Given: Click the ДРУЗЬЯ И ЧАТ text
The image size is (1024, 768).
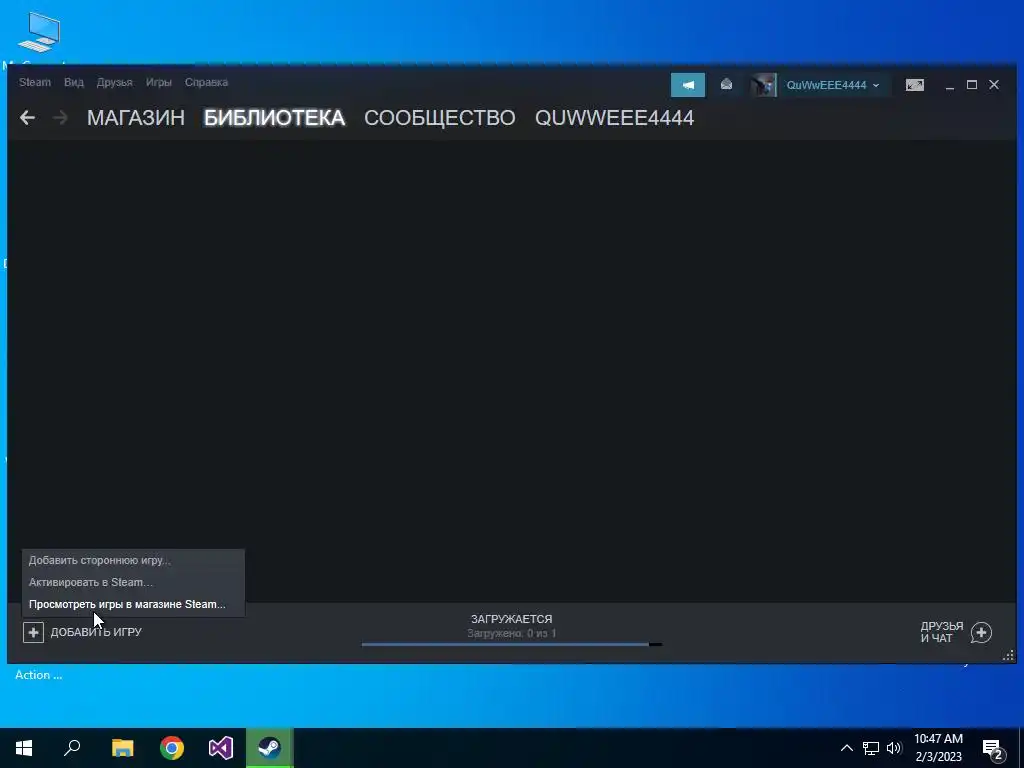Looking at the screenshot, I should coord(942,632).
